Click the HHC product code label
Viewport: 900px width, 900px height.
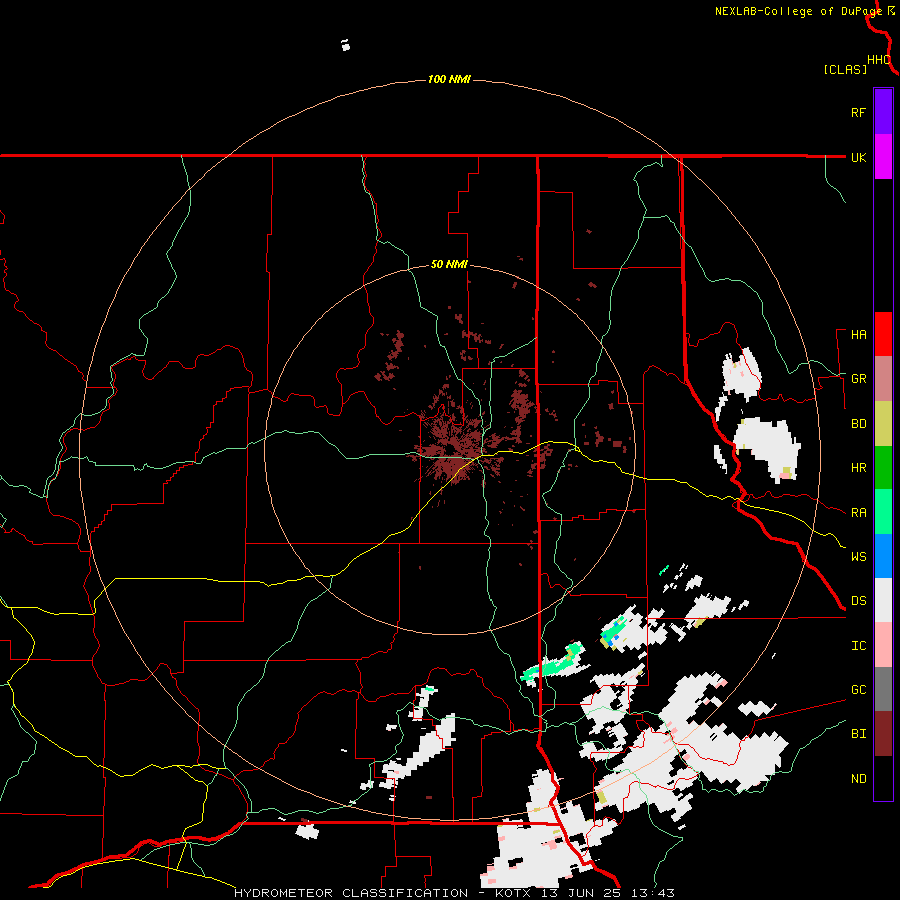coord(879,60)
